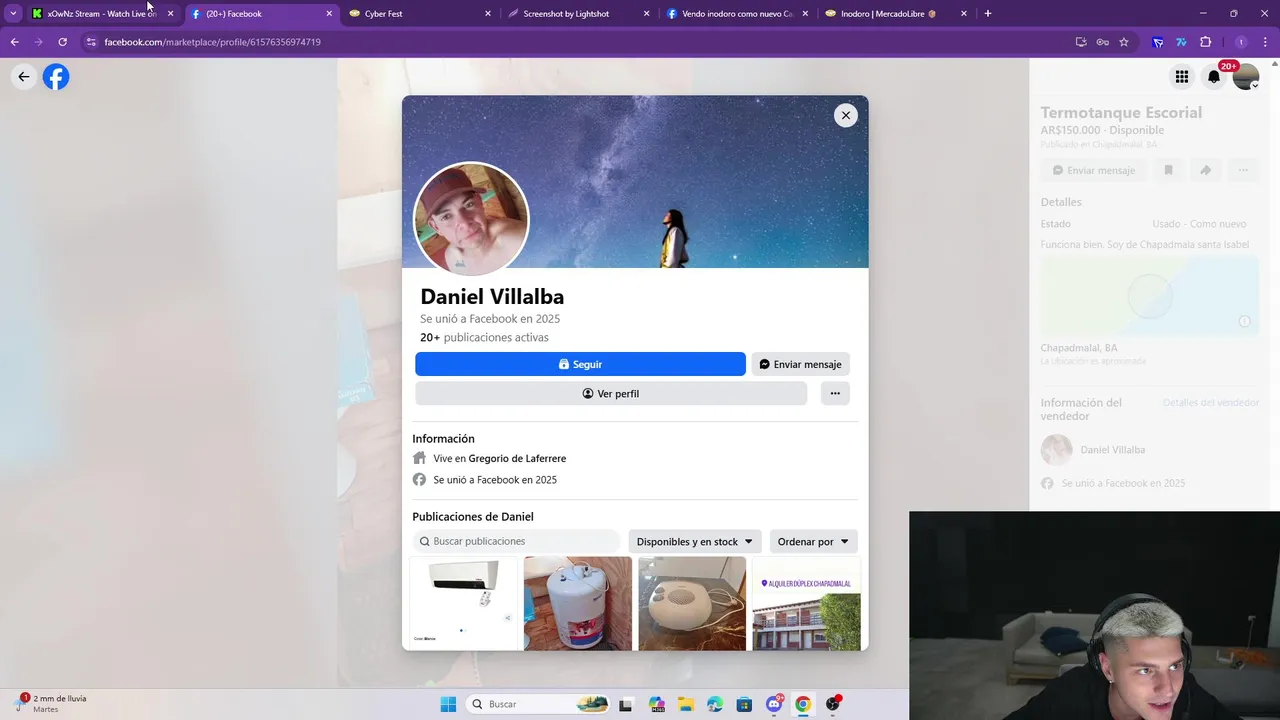Viewport: 1280px width, 720px height.
Task: Open the three-dots more options button
Action: [x=835, y=393]
